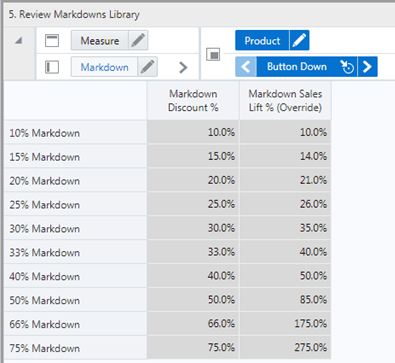Open the Button Down position selector
This screenshot has width=395, height=363.
pyautogui.click(x=297, y=67)
